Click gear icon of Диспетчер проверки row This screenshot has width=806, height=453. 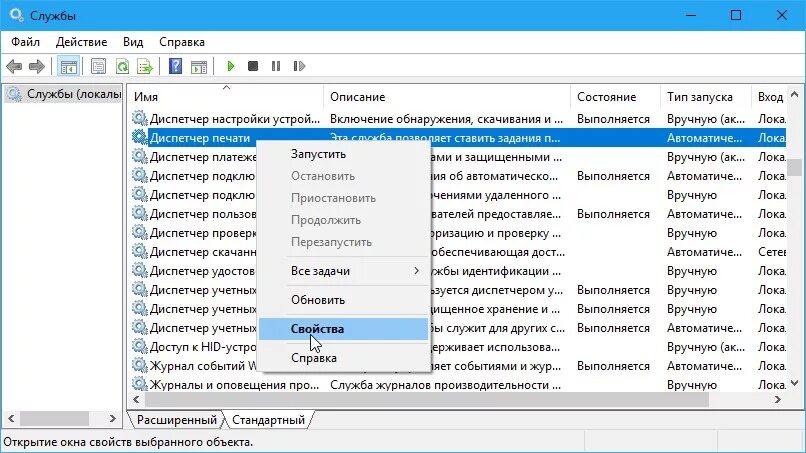139,232
